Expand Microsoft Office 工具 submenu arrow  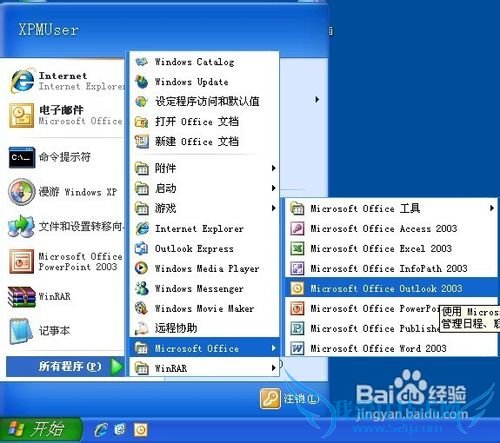pyautogui.click(x=492, y=208)
